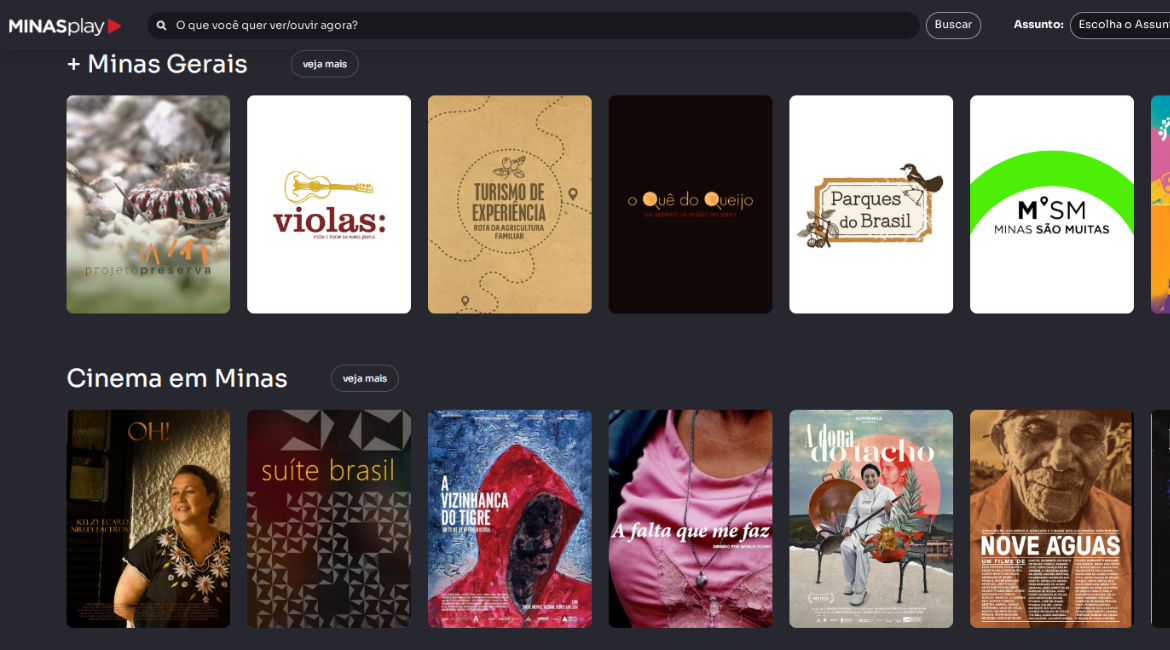Open the Violas show card

[329, 204]
